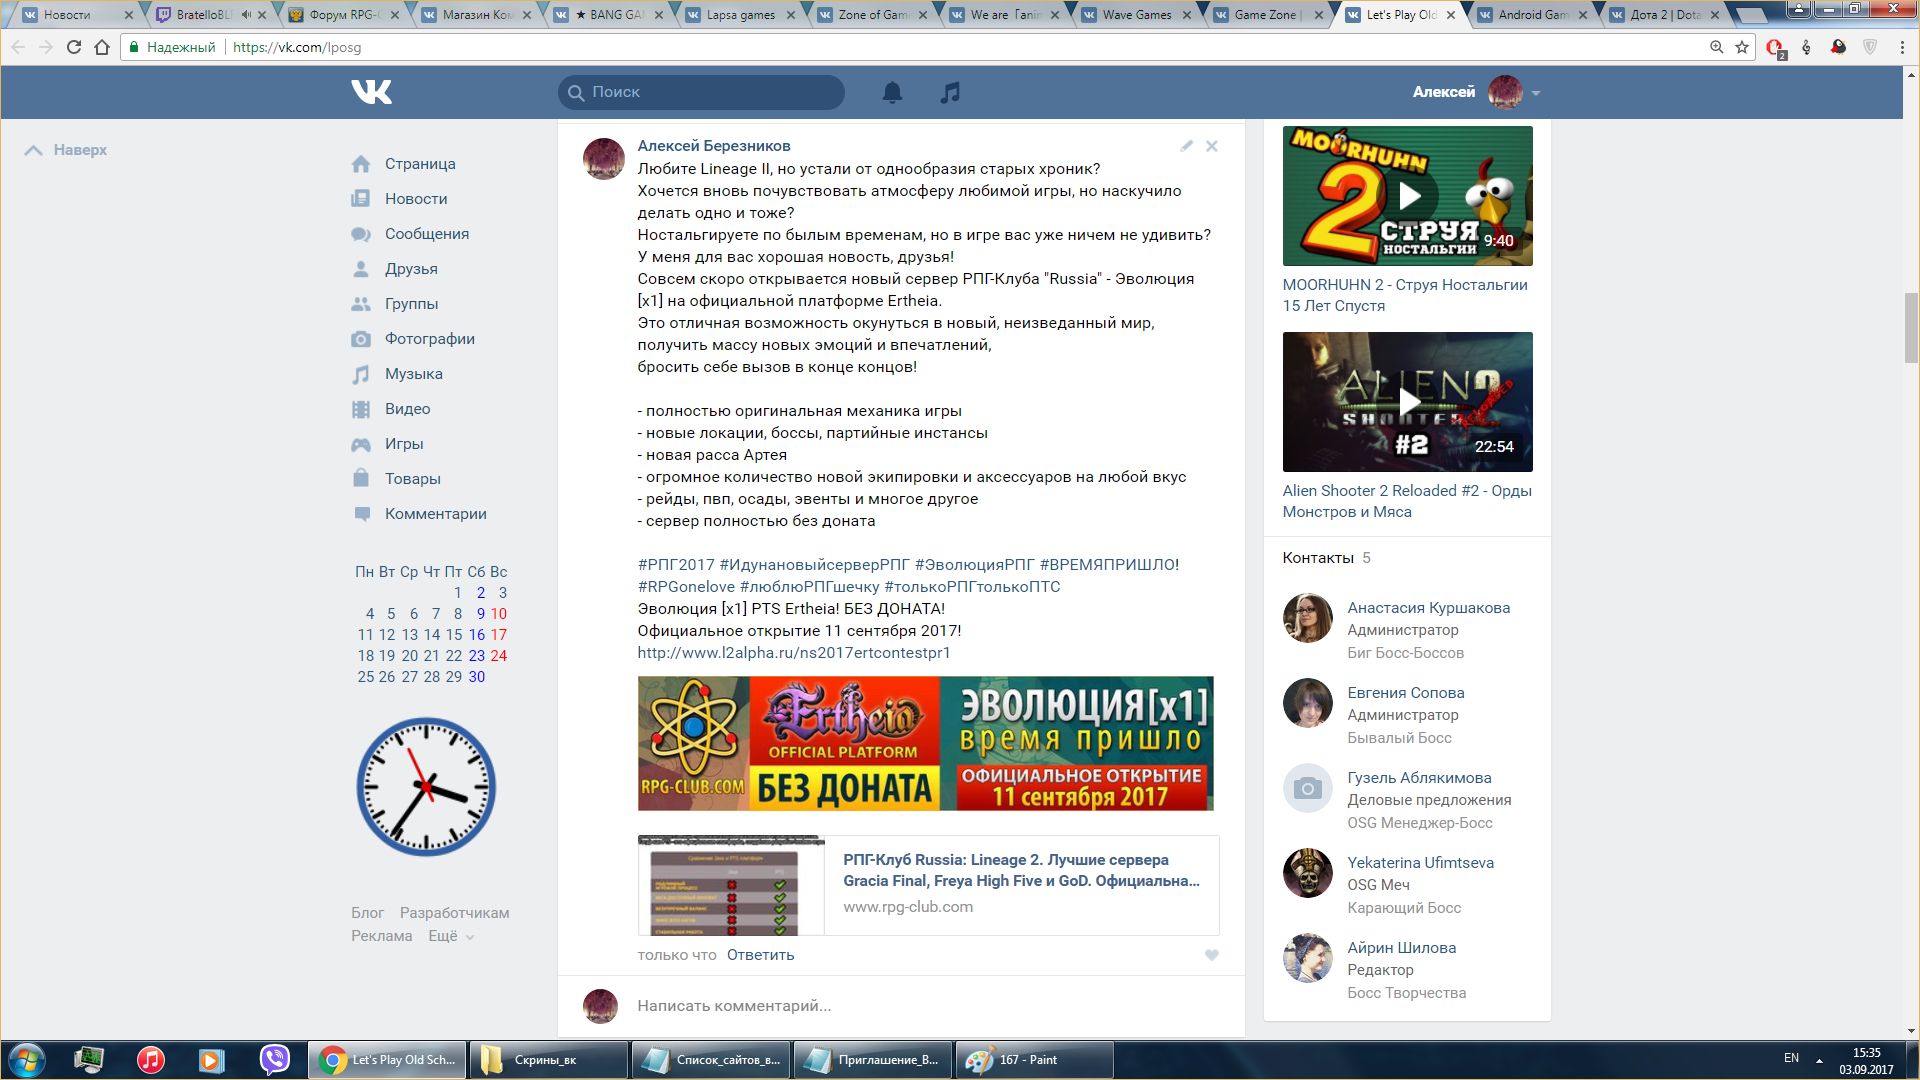Open the notifications bell icon
This screenshot has height=1080, width=1920.
pyautogui.click(x=892, y=92)
